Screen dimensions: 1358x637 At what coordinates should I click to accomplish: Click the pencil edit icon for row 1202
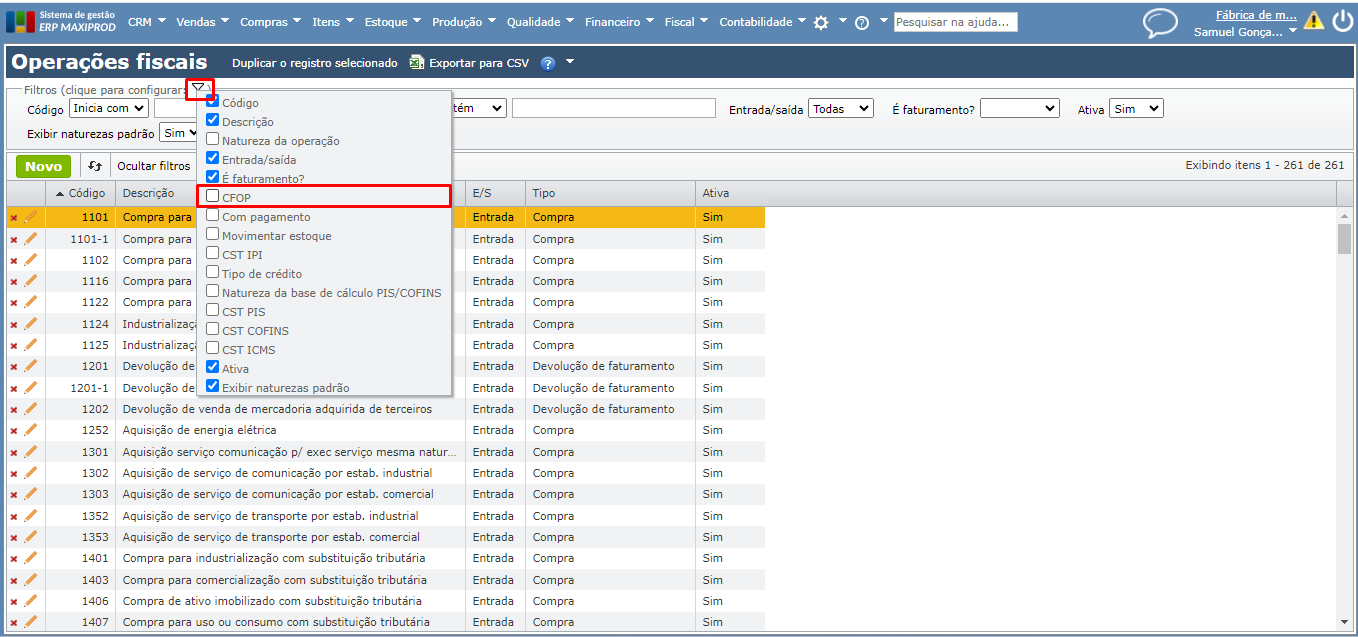point(30,409)
